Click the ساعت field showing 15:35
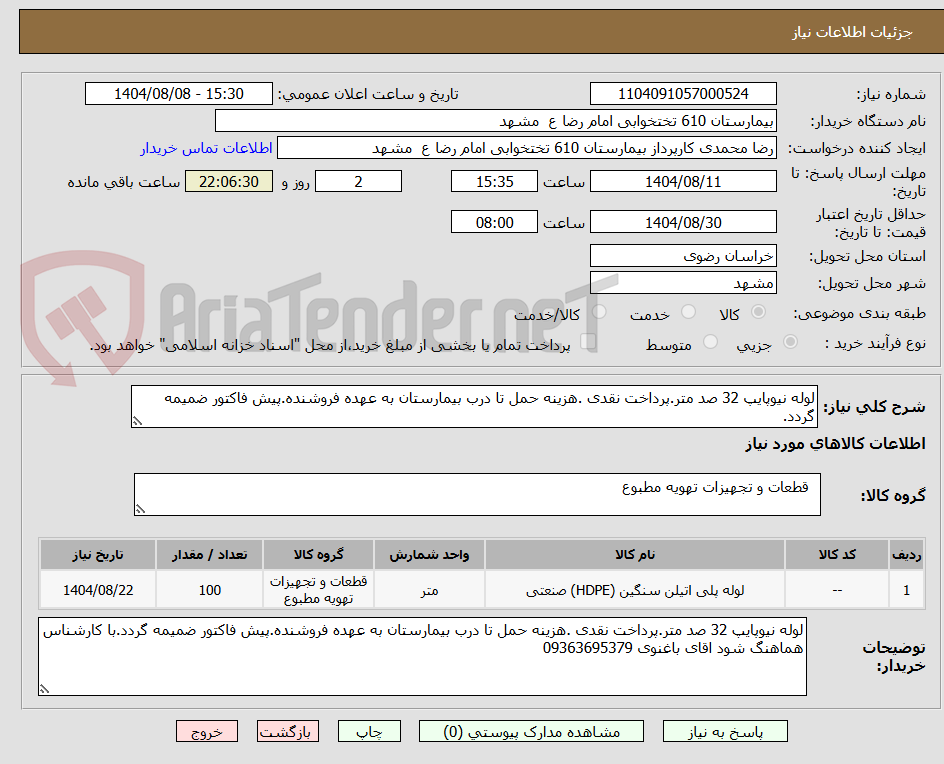 pos(494,181)
